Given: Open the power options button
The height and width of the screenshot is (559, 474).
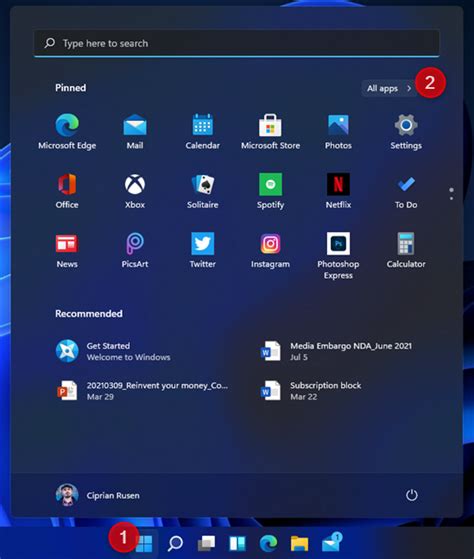Looking at the screenshot, I should coord(412,495).
